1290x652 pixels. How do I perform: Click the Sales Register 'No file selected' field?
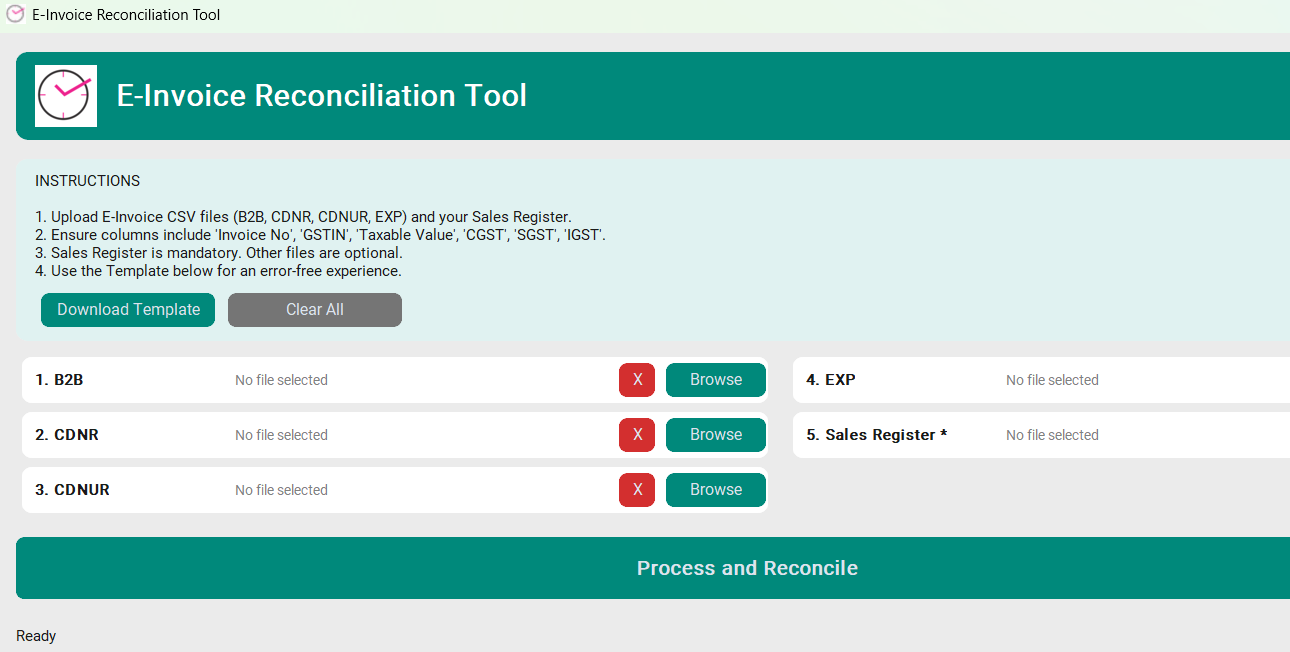tap(1052, 434)
